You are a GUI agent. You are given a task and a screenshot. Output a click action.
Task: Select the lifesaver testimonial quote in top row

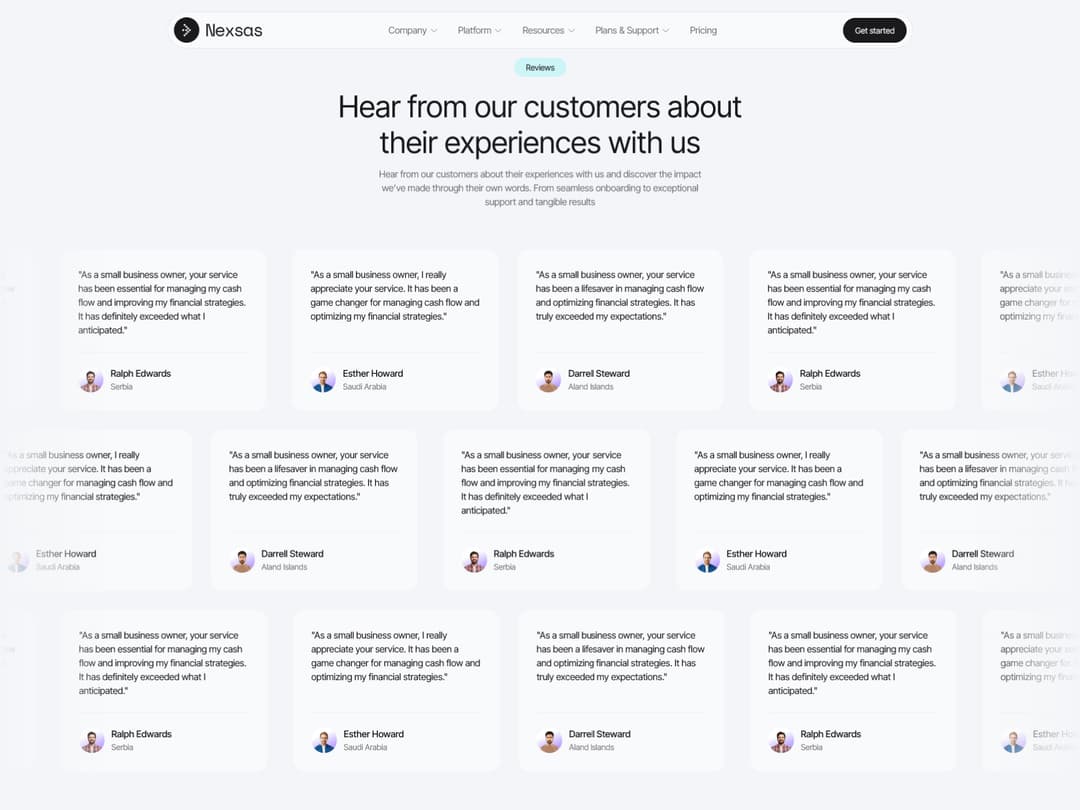click(x=619, y=295)
